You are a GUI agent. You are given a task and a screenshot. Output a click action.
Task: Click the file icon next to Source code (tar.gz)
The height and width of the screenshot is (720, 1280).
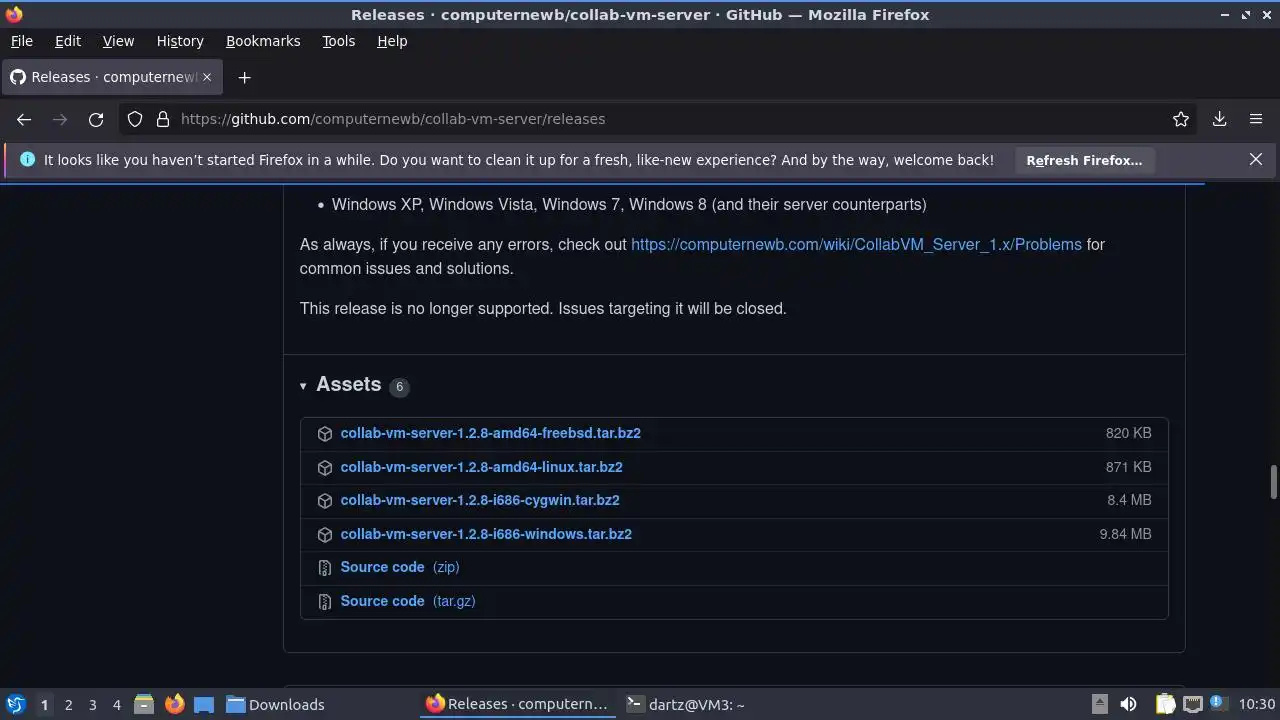coord(325,601)
